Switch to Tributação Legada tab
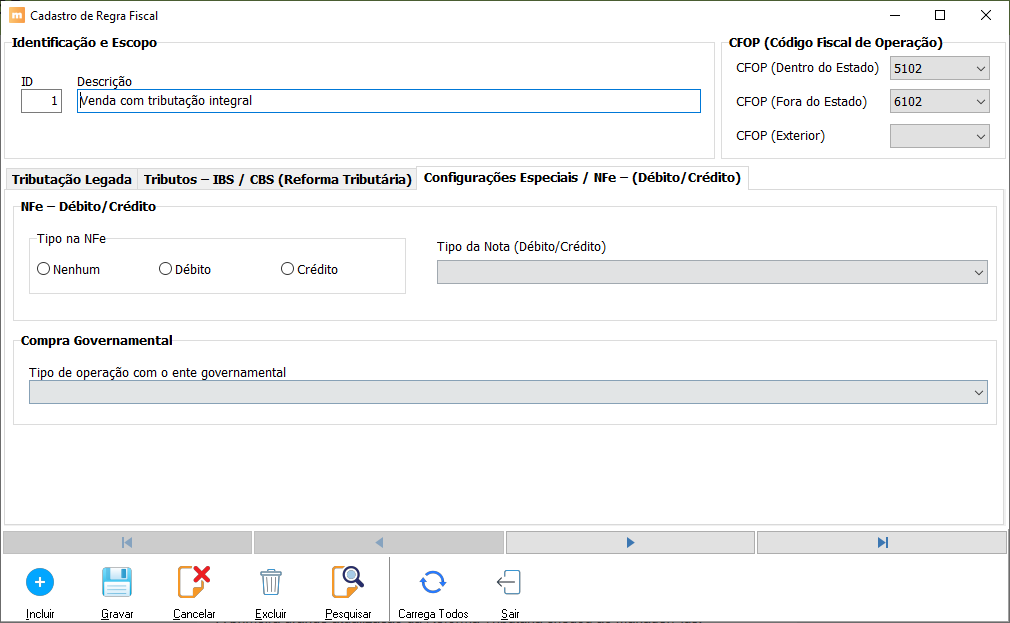This screenshot has height=623, width=1010. click(71, 180)
